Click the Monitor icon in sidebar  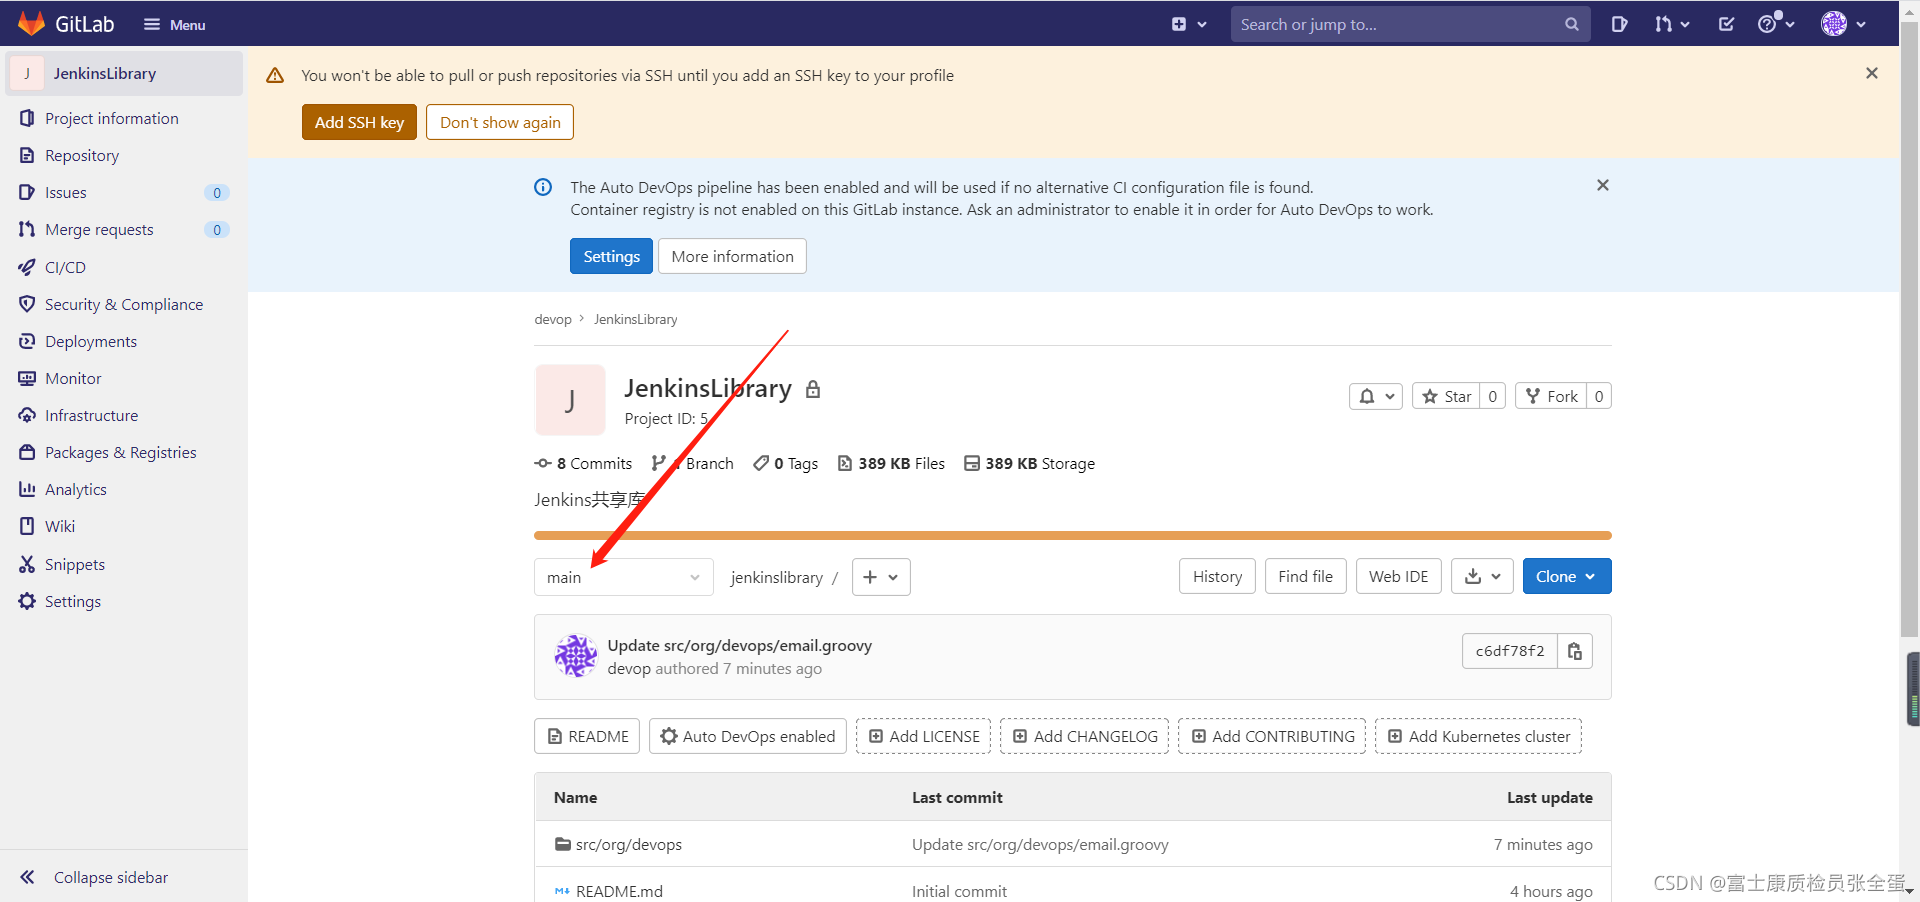coord(27,378)
